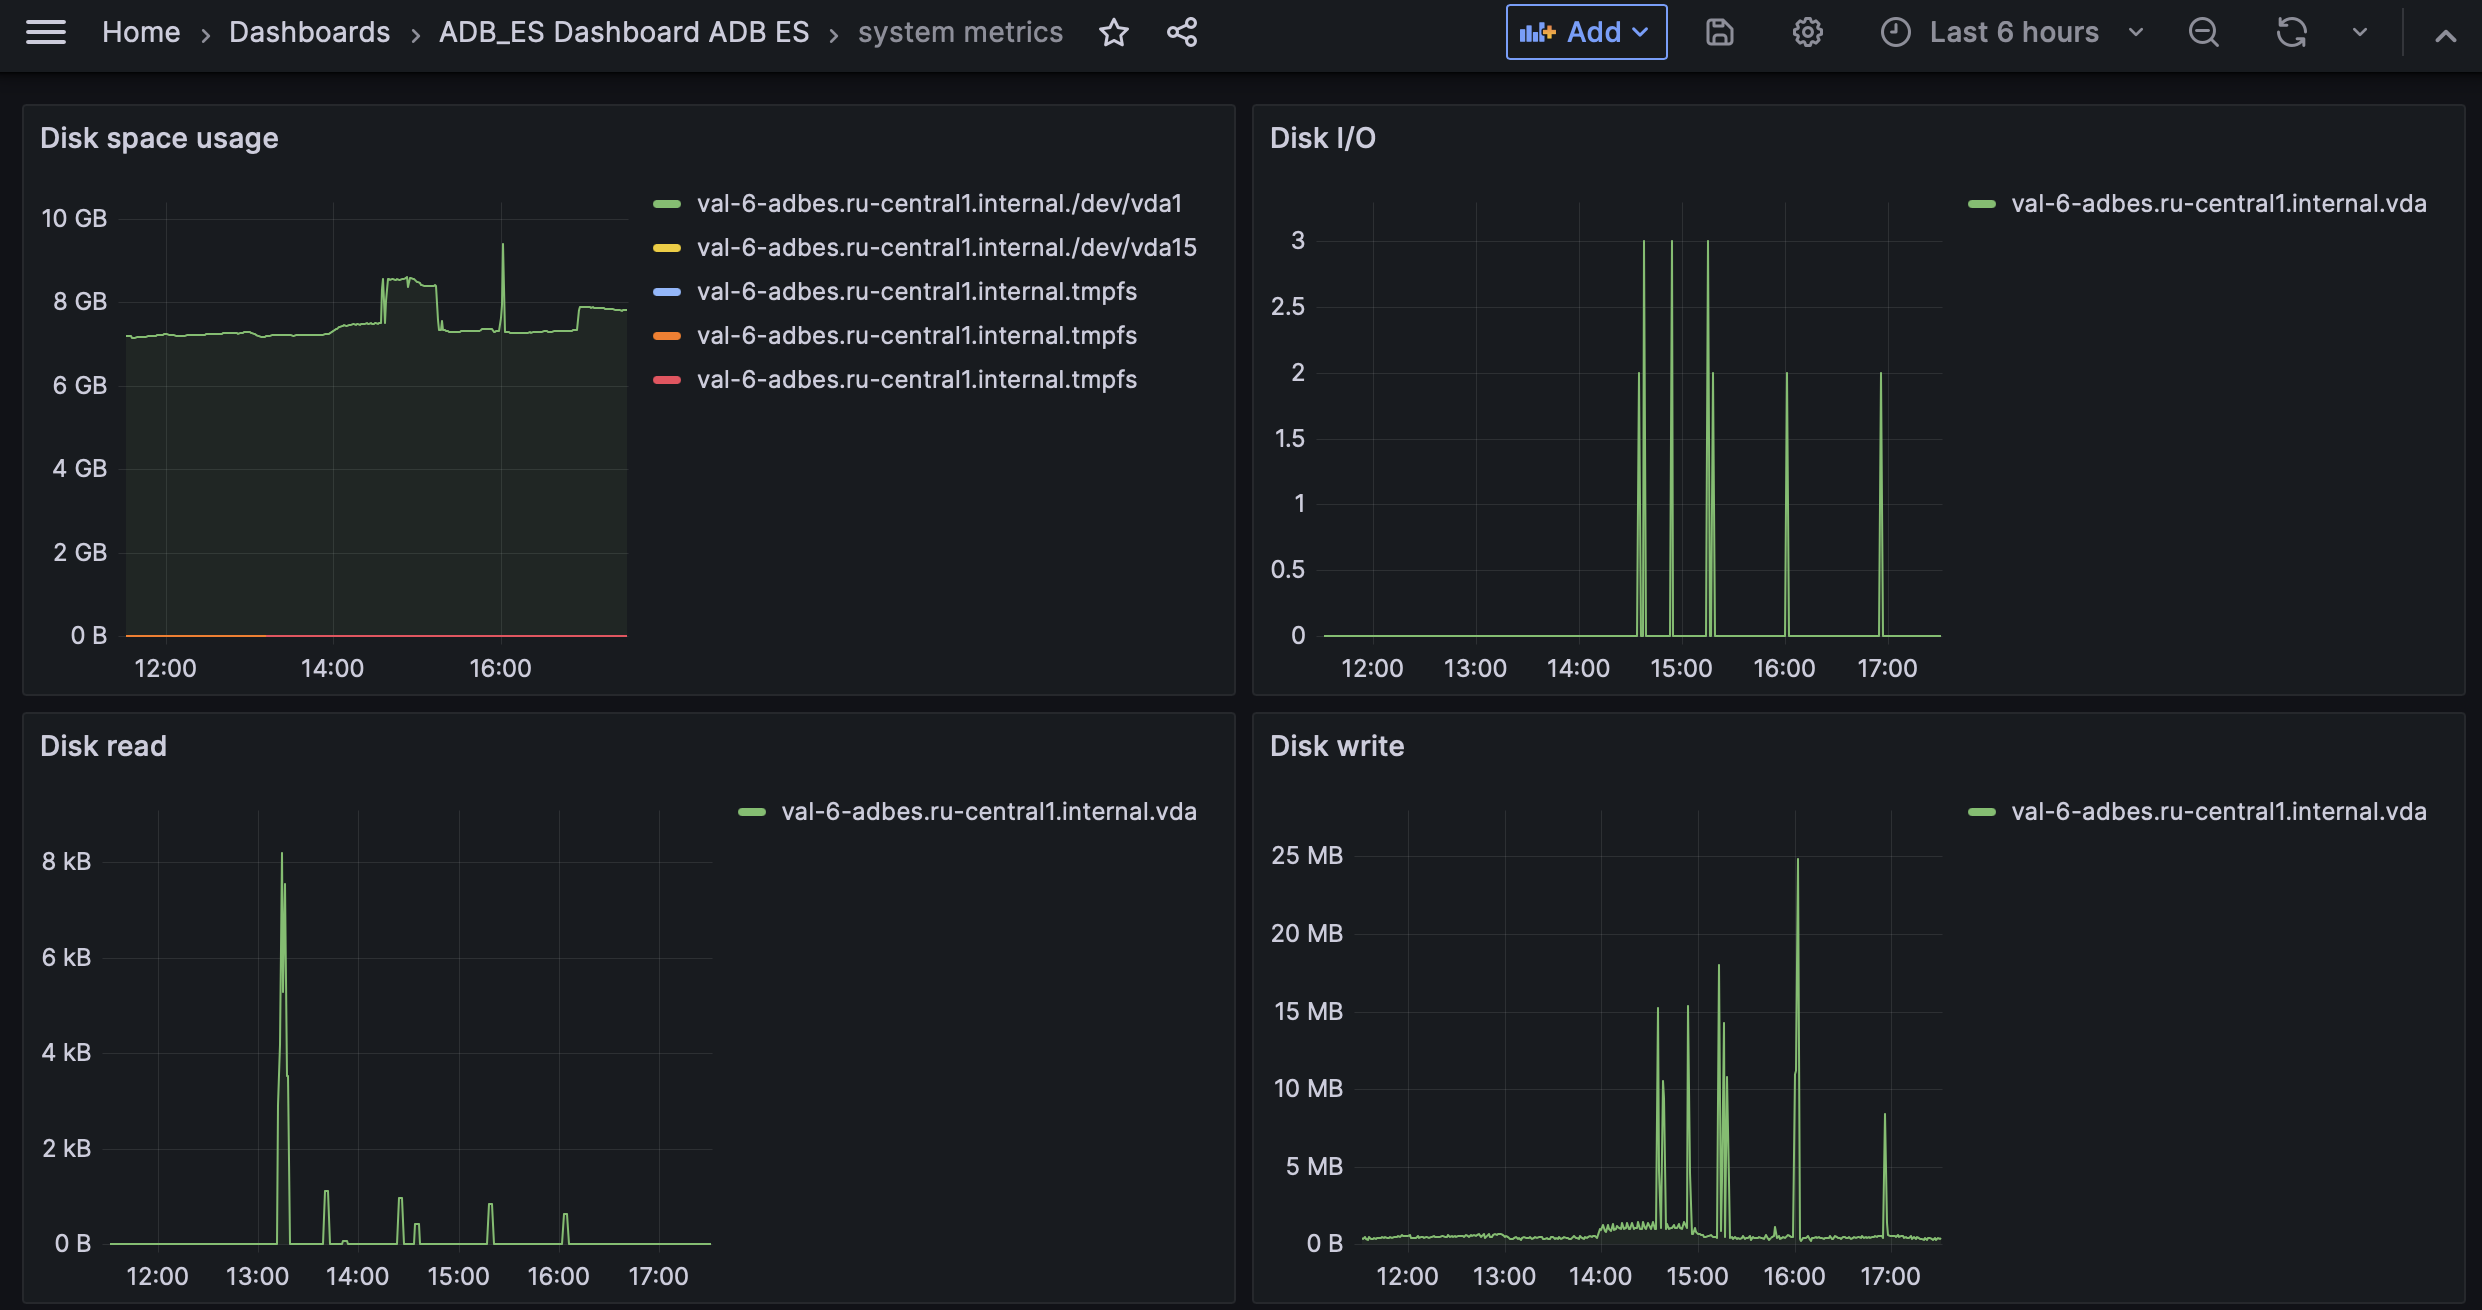This screenshot has height=1310, width=2482.
Task: Open ADB_ES Dashboard ADB ES from breadcrumb
Action: coord(622,31)
